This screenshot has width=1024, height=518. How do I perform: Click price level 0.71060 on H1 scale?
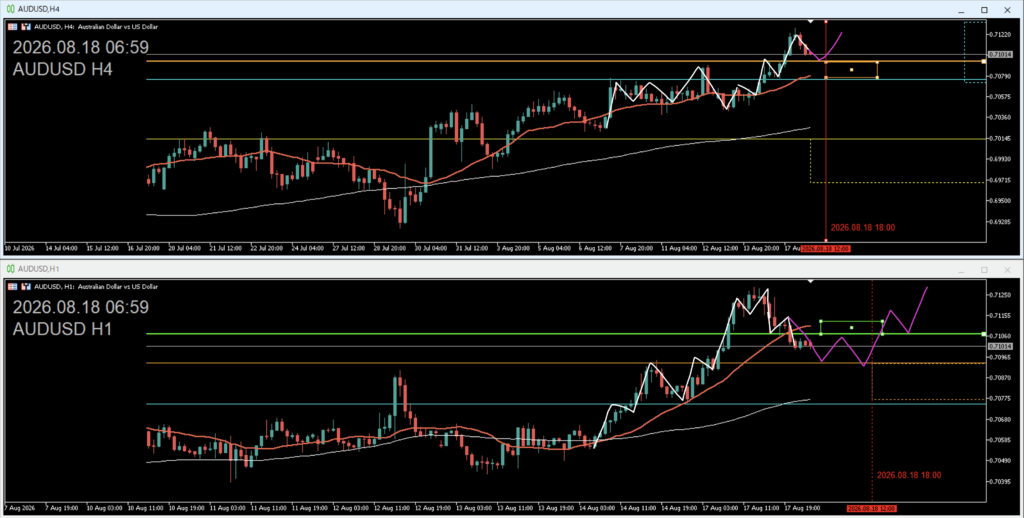click(x=1002, y=336)
